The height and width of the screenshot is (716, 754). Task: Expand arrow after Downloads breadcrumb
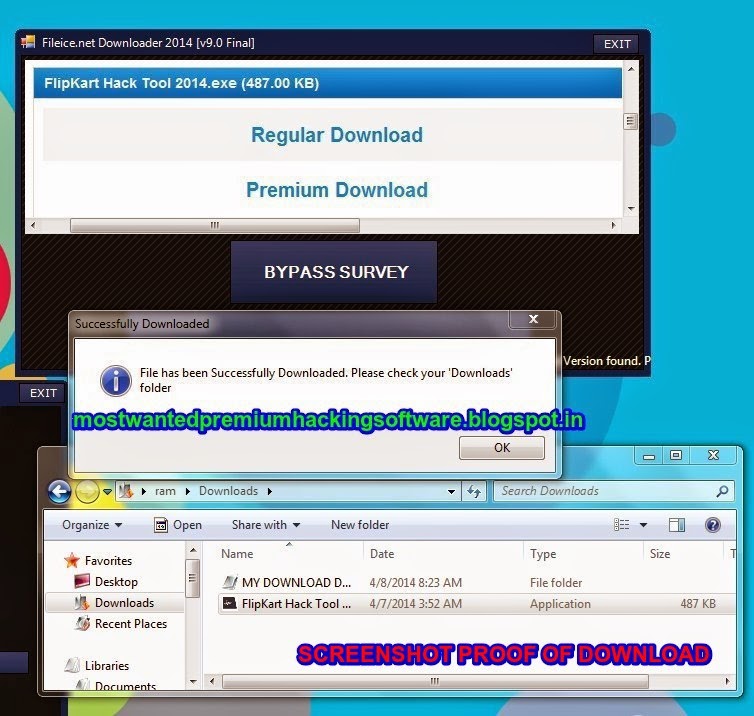pos(270,491)
